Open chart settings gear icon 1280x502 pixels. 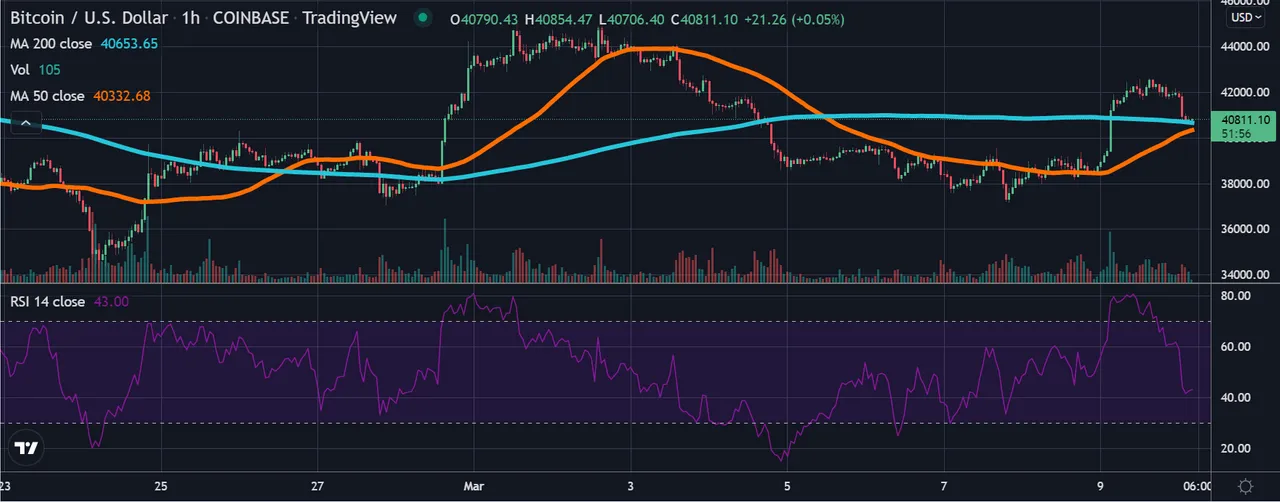[x=1244, y=485]
